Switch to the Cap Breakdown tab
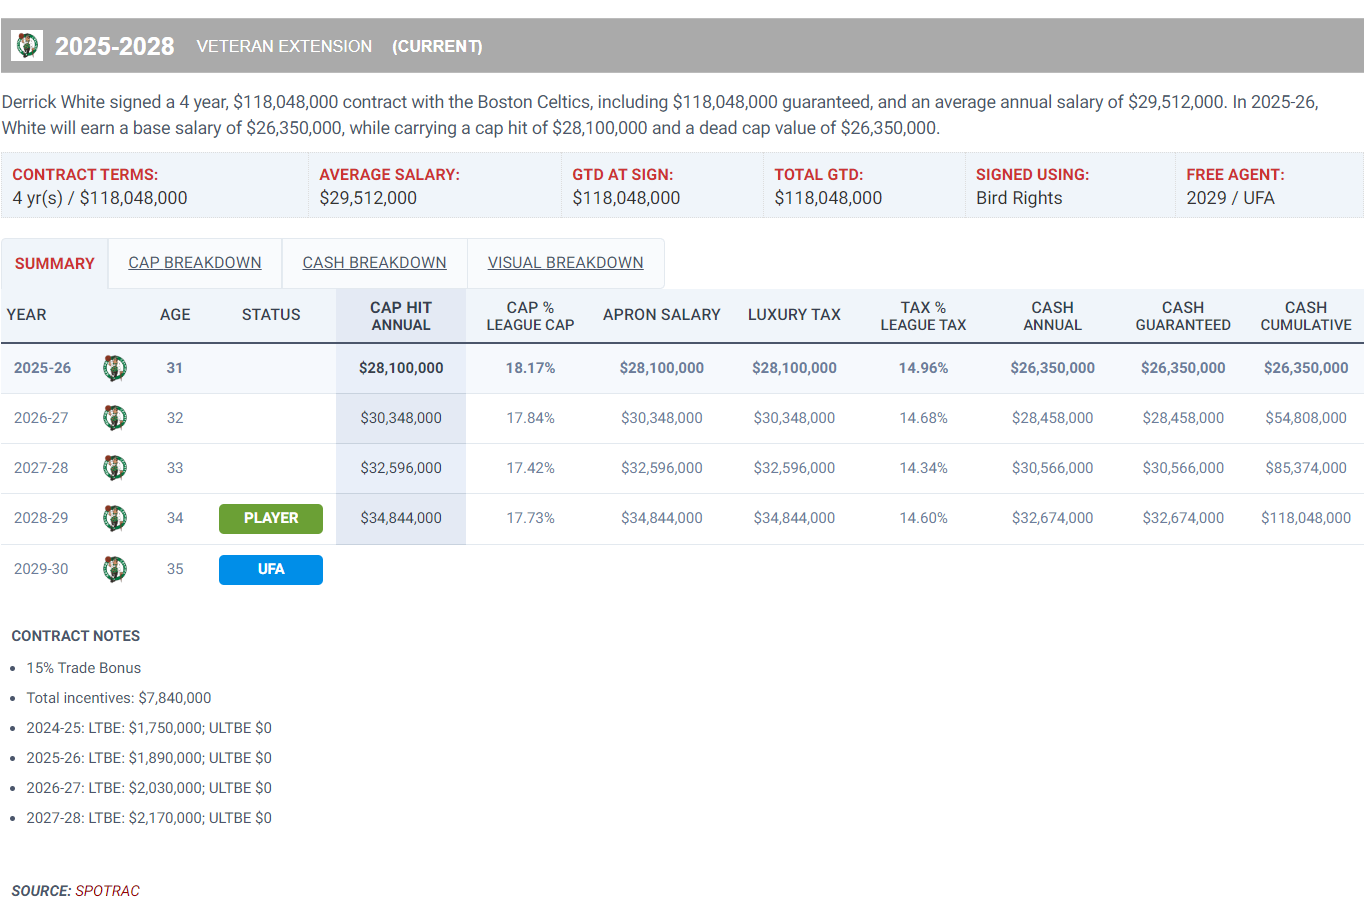This screenshot has width=1371, height=915. click(195, 263)
